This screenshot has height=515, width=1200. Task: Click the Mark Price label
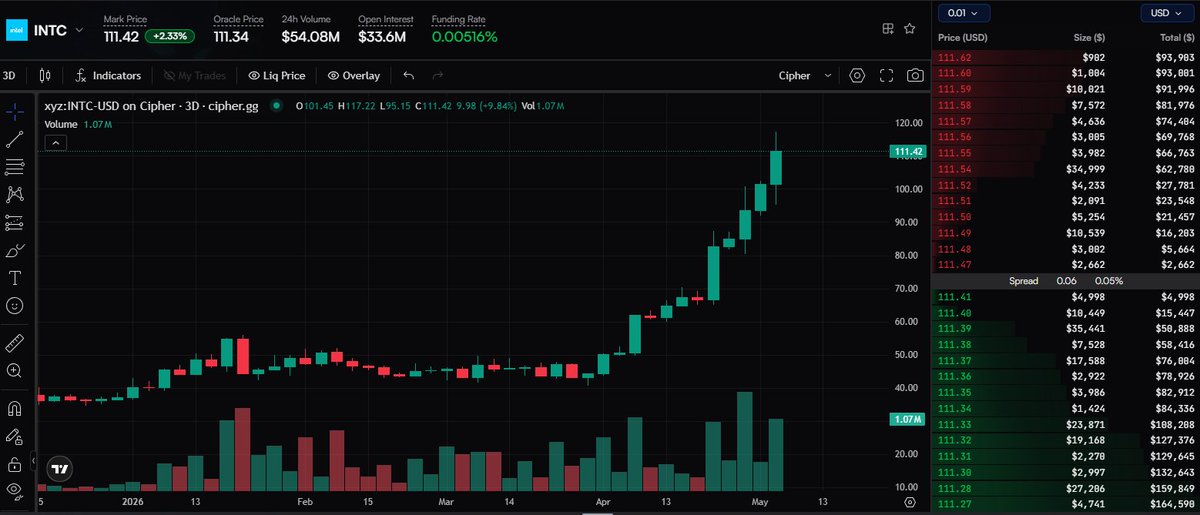click(126, 19)
